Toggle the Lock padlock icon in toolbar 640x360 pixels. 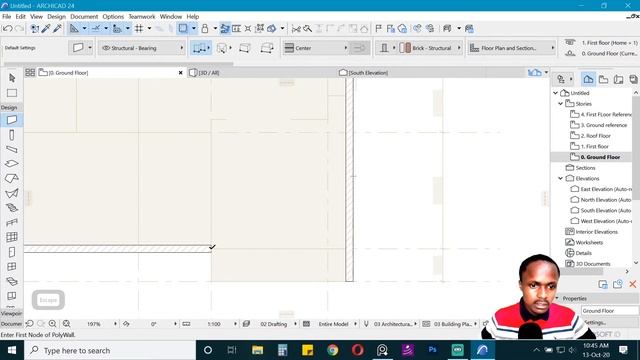(x=205, y=29)
